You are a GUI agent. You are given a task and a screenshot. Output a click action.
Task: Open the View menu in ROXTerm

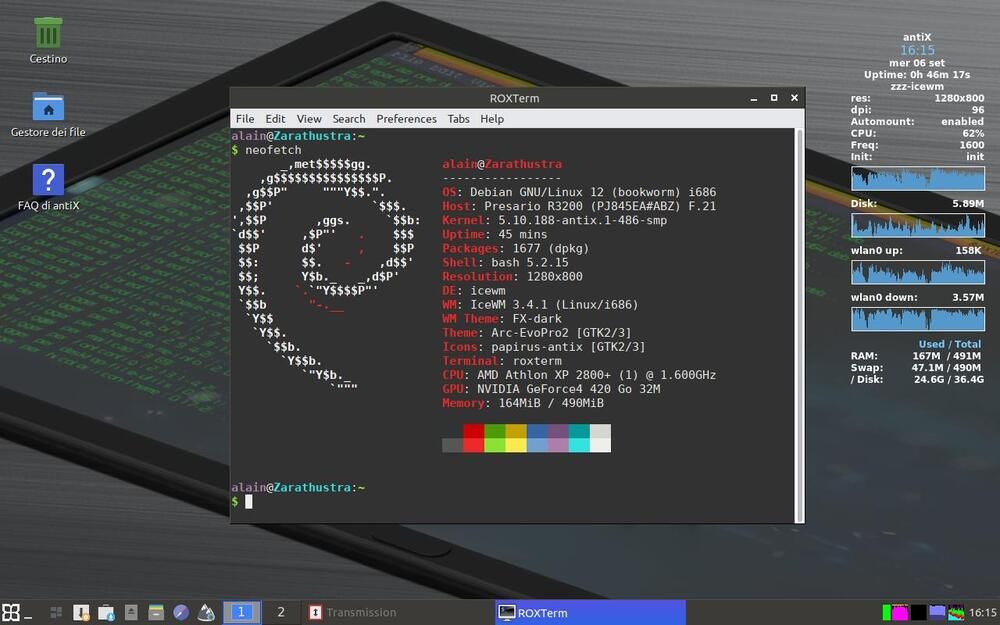pyautogui.click(x=309, y=118)
